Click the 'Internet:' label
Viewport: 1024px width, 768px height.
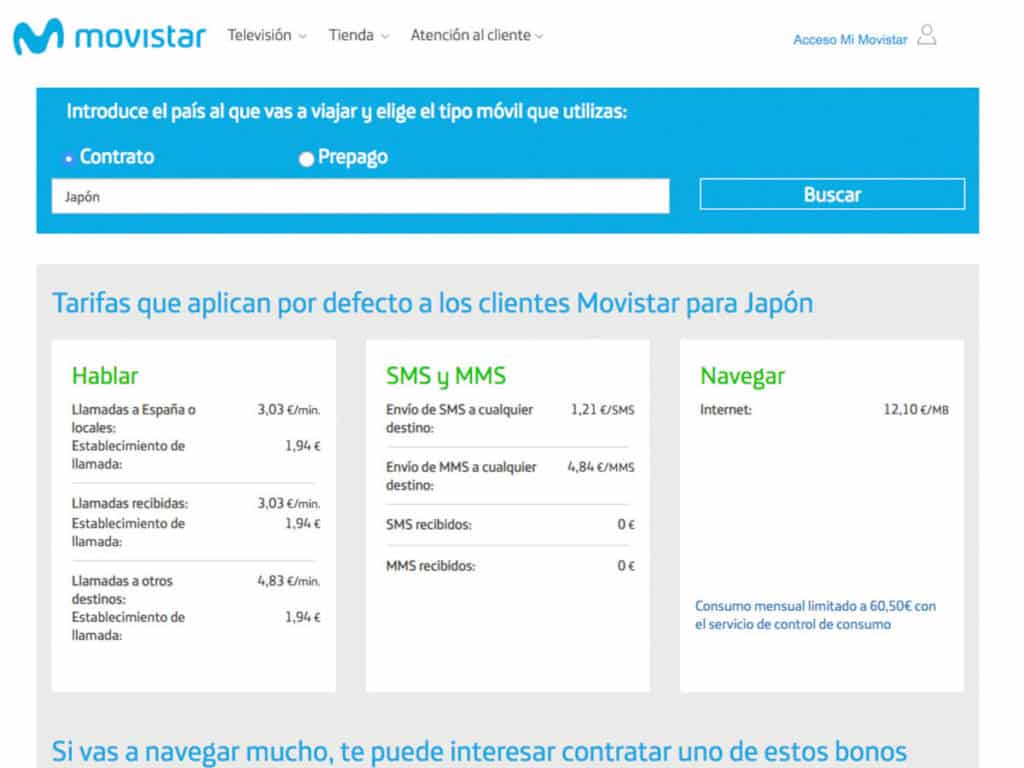tap(726, 409)
